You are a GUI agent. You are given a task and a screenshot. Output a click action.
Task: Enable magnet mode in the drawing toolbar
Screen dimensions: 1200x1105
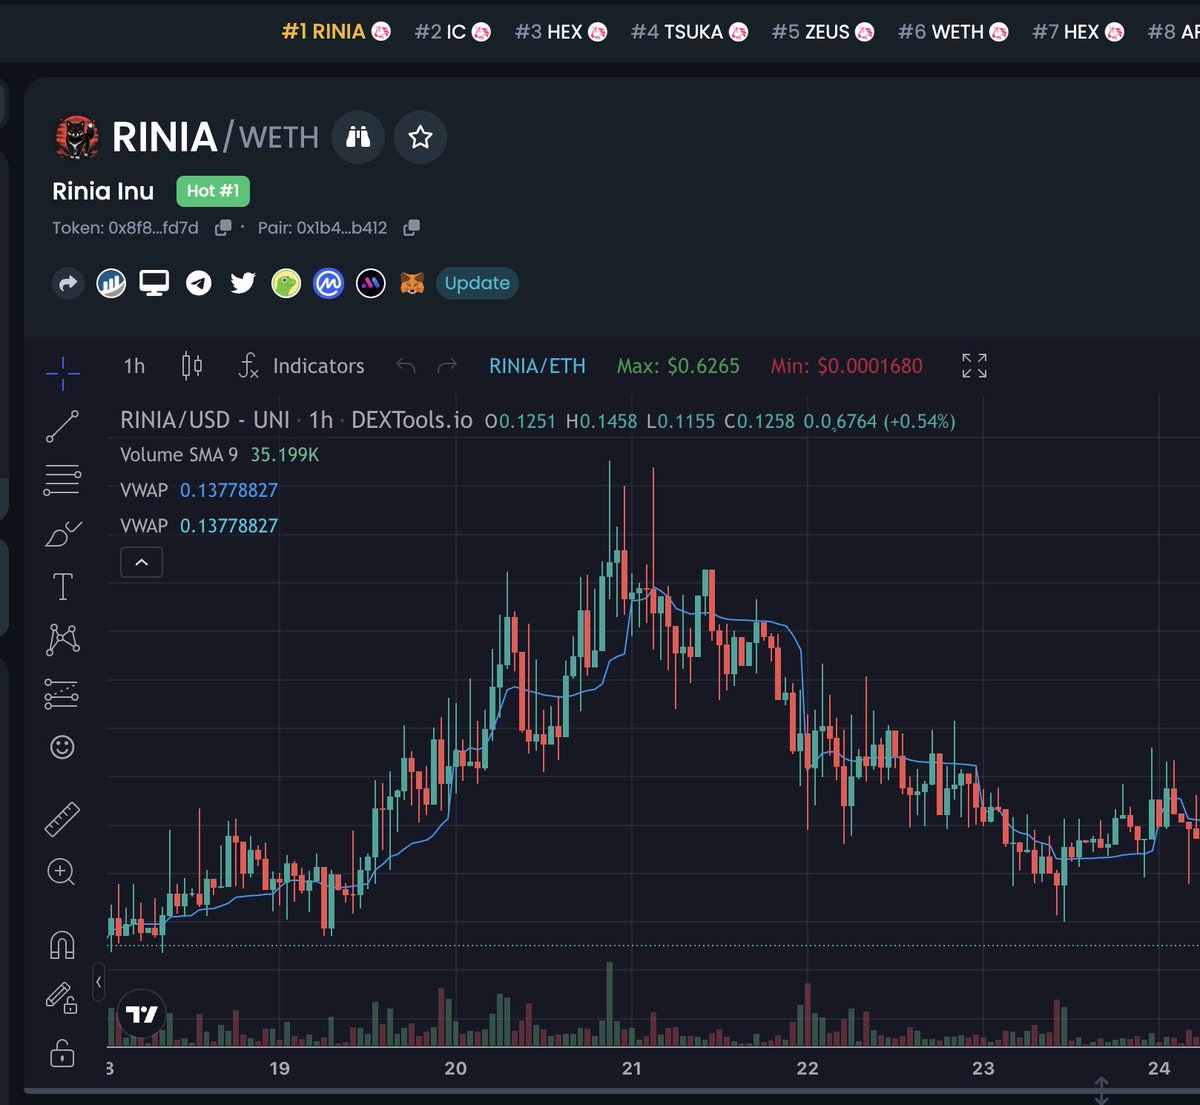[62, 941]
